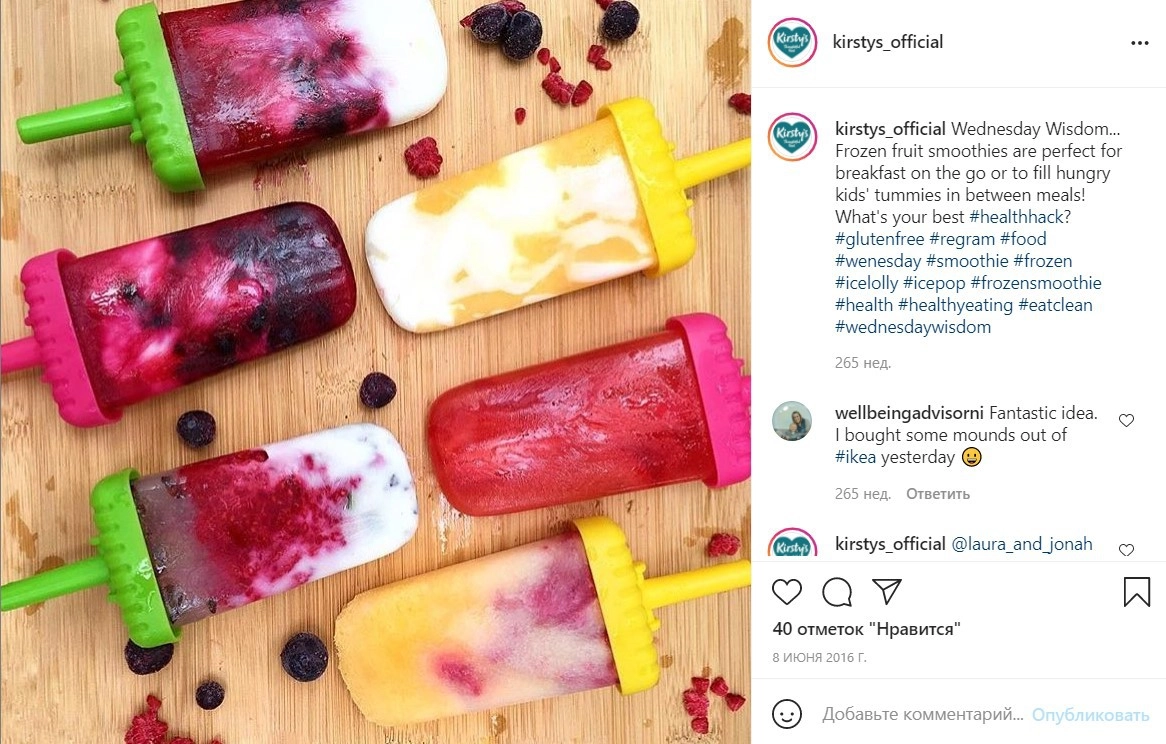Open the #glutenfree hashtag
The width and height of the screenshot is (1166, 744).
pyautogui.click(x=880, y=239)
